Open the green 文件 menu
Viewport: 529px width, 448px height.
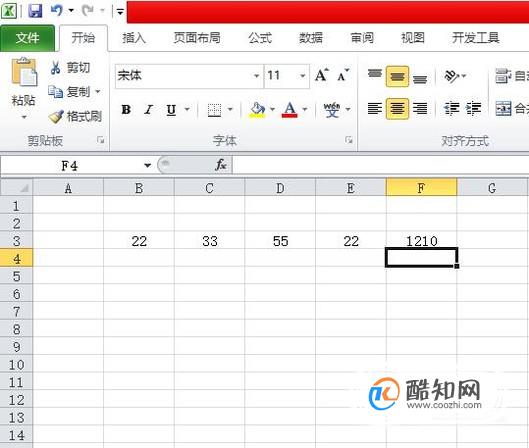pos(27,38)
